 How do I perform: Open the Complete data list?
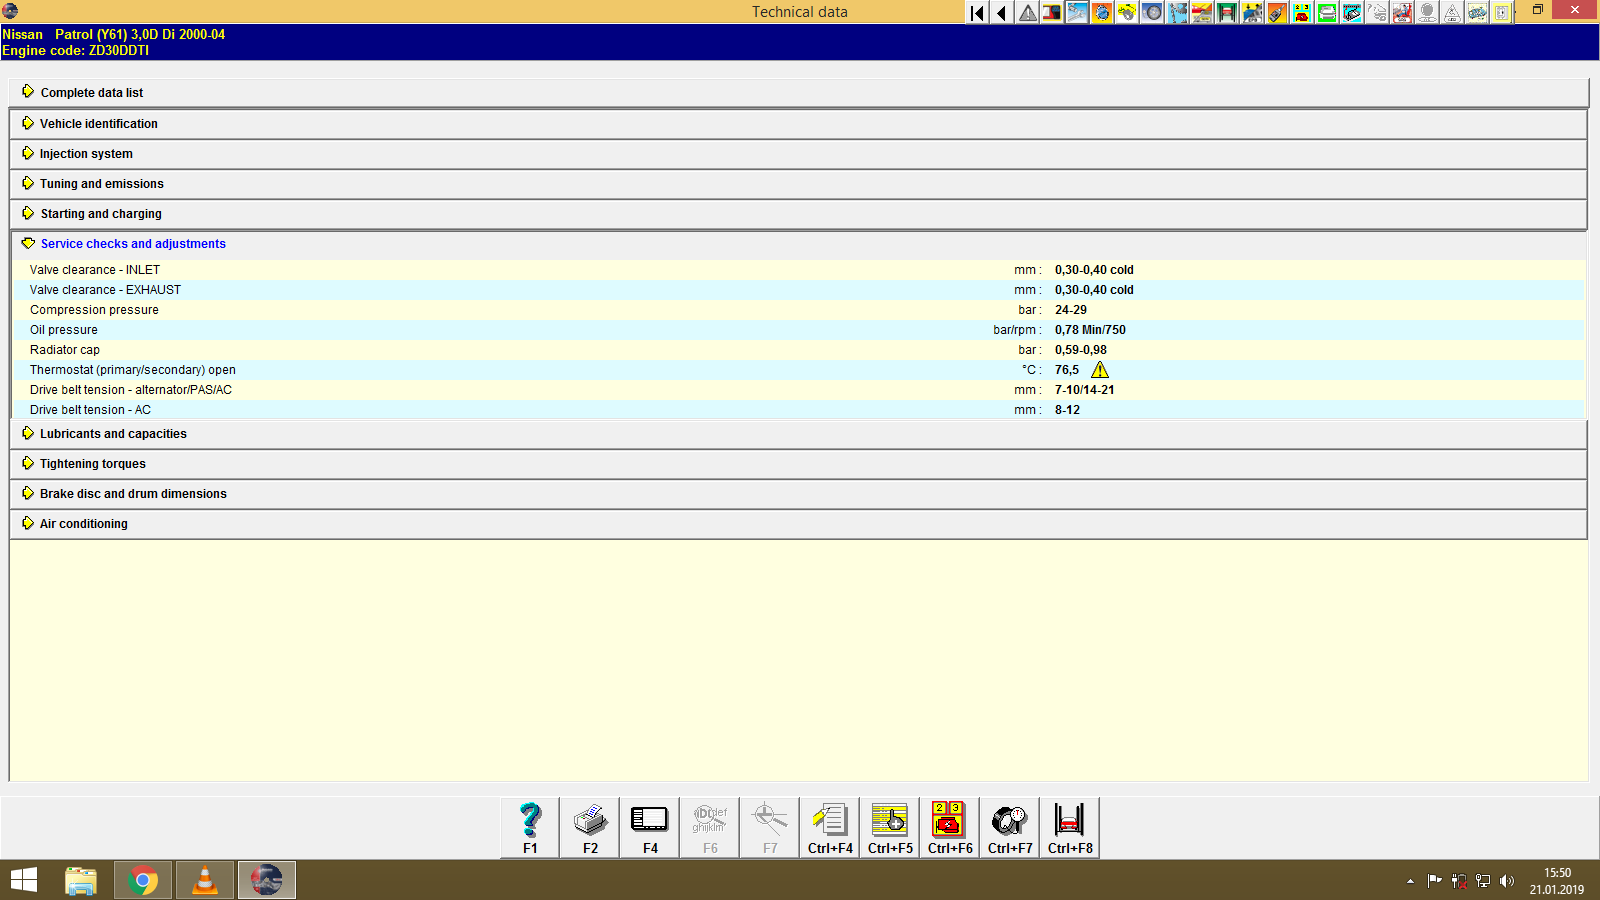pos(92,92)
